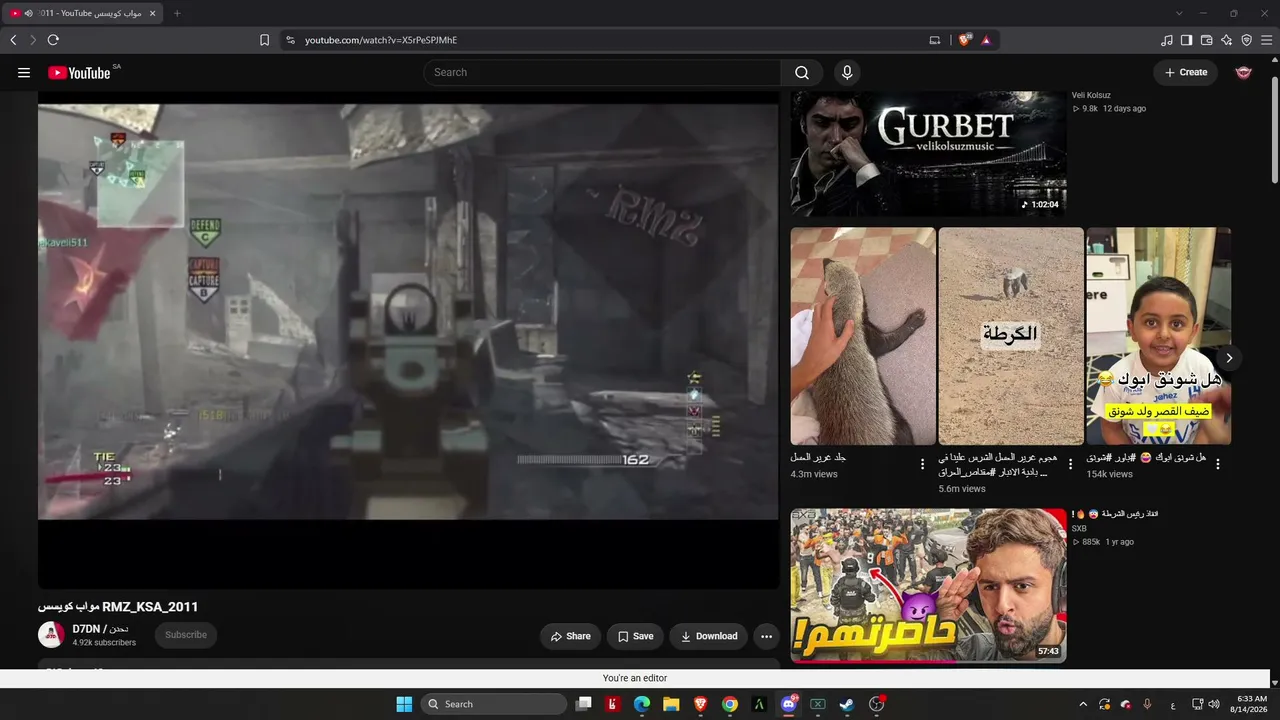This screenshot has width=1280, height=720.
Task: Open network and volume quick settings
Action: tap(1206, 704)
